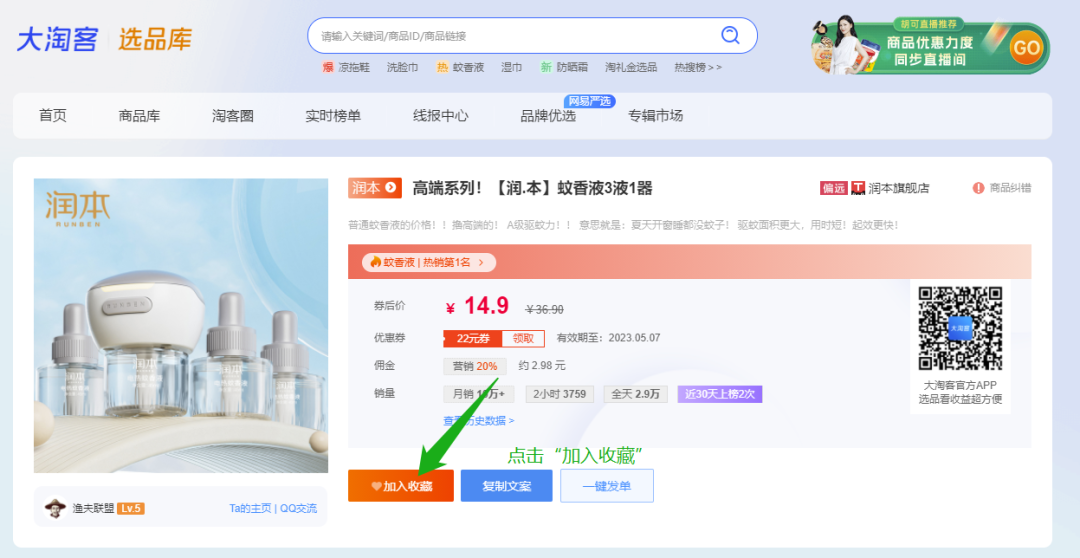This screenshot has height=558, width=1080.
Task: Click the 商品优惠力度 live stream banner
Action: (x=930, y=46)
